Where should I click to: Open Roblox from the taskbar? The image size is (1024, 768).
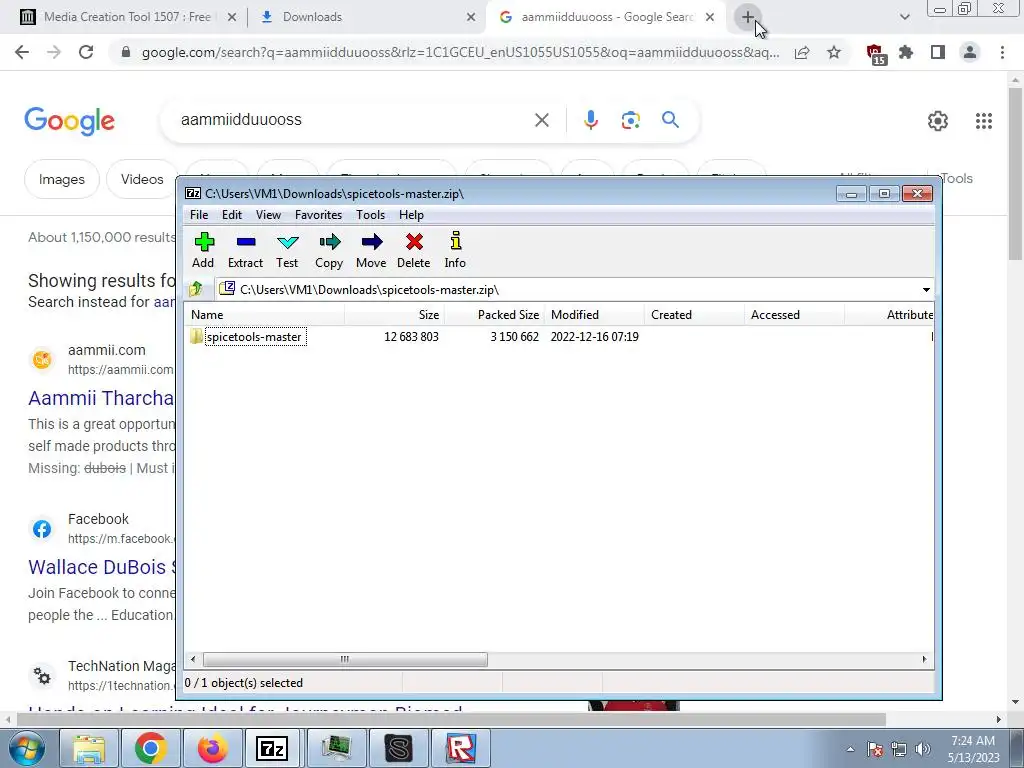(460, 748)
